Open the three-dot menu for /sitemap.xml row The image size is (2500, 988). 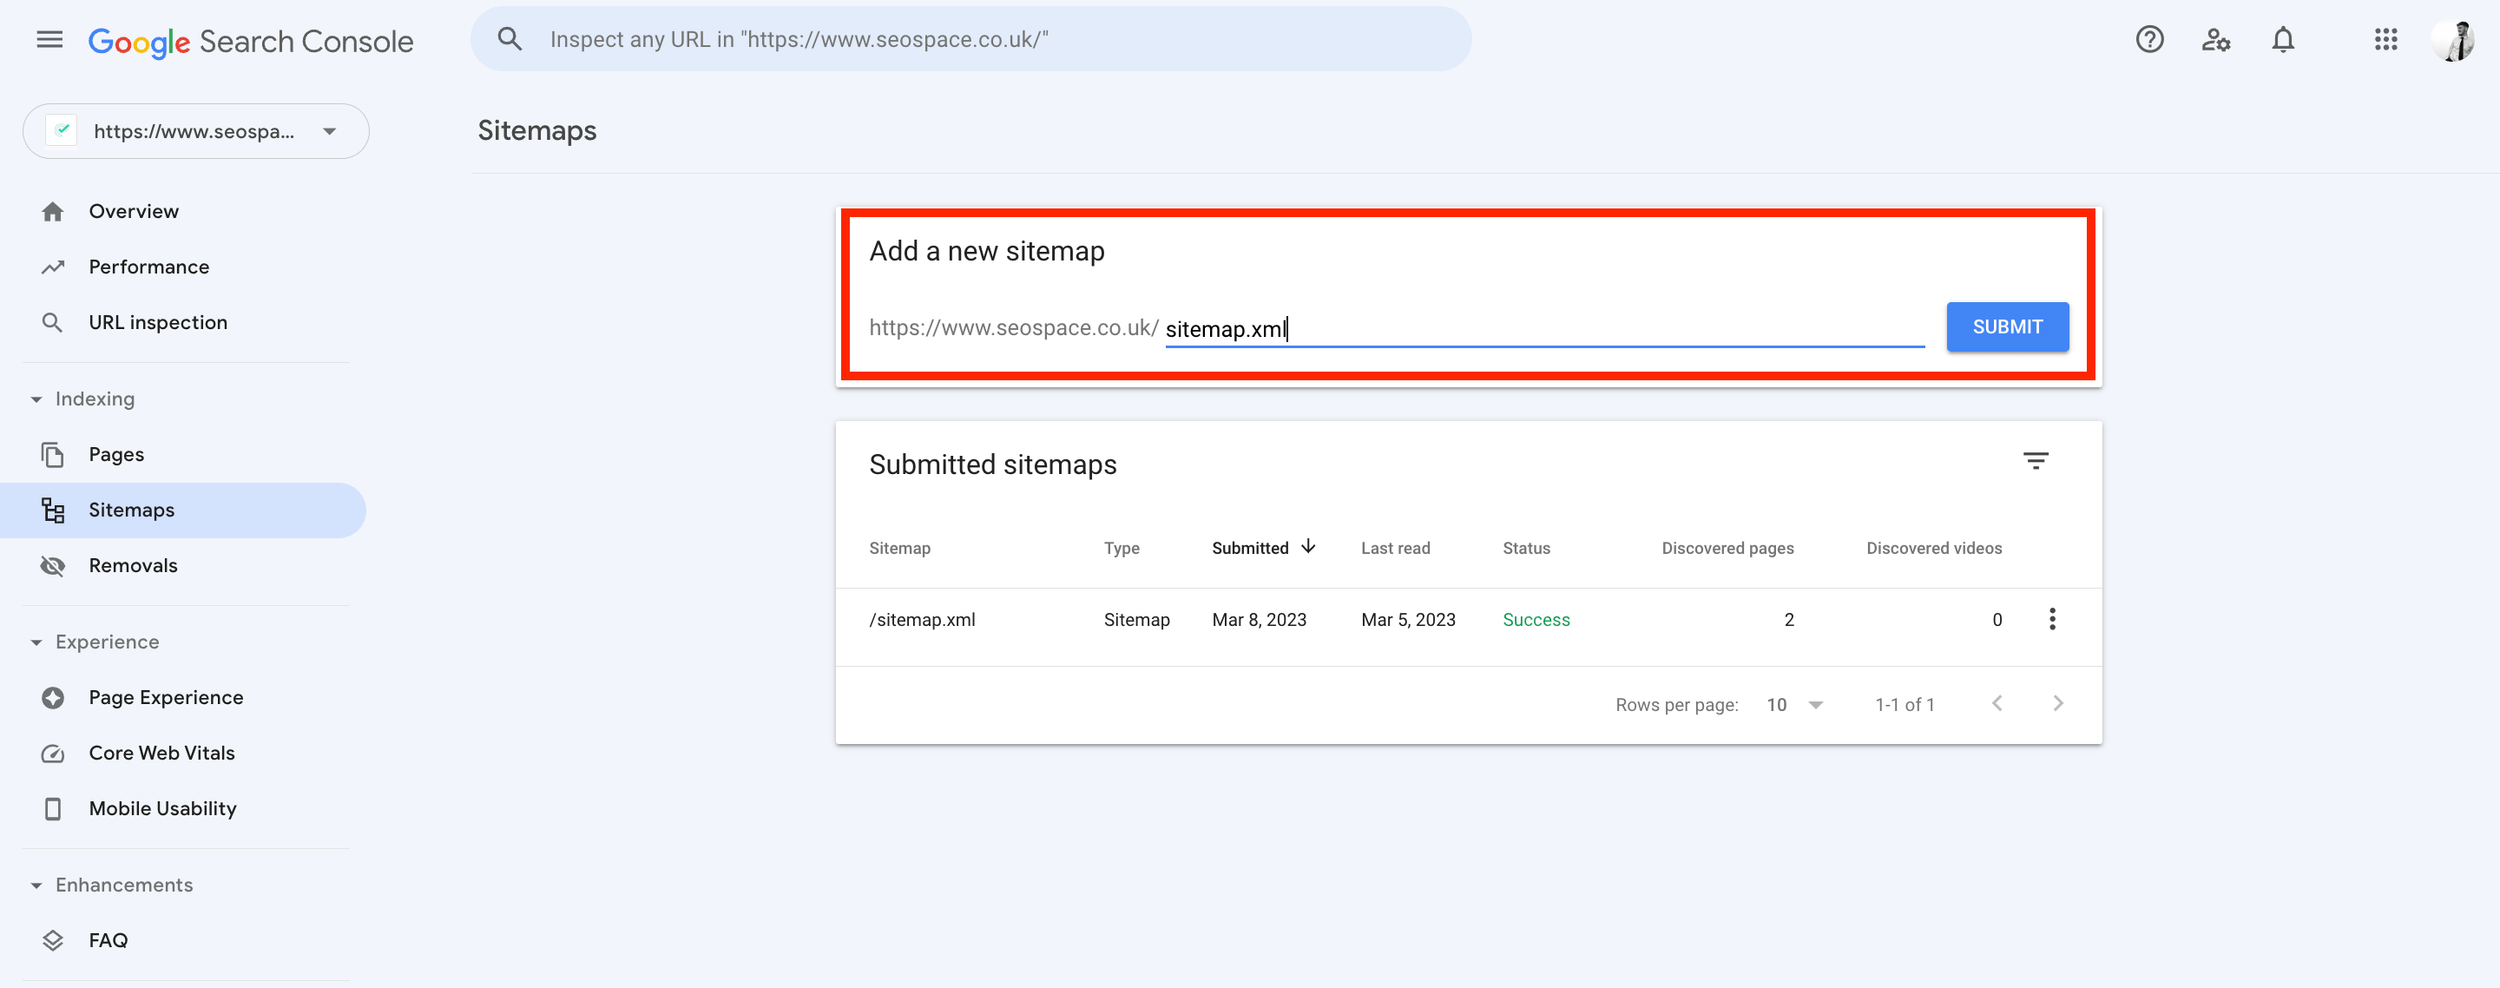click(x=2052, y=619)
